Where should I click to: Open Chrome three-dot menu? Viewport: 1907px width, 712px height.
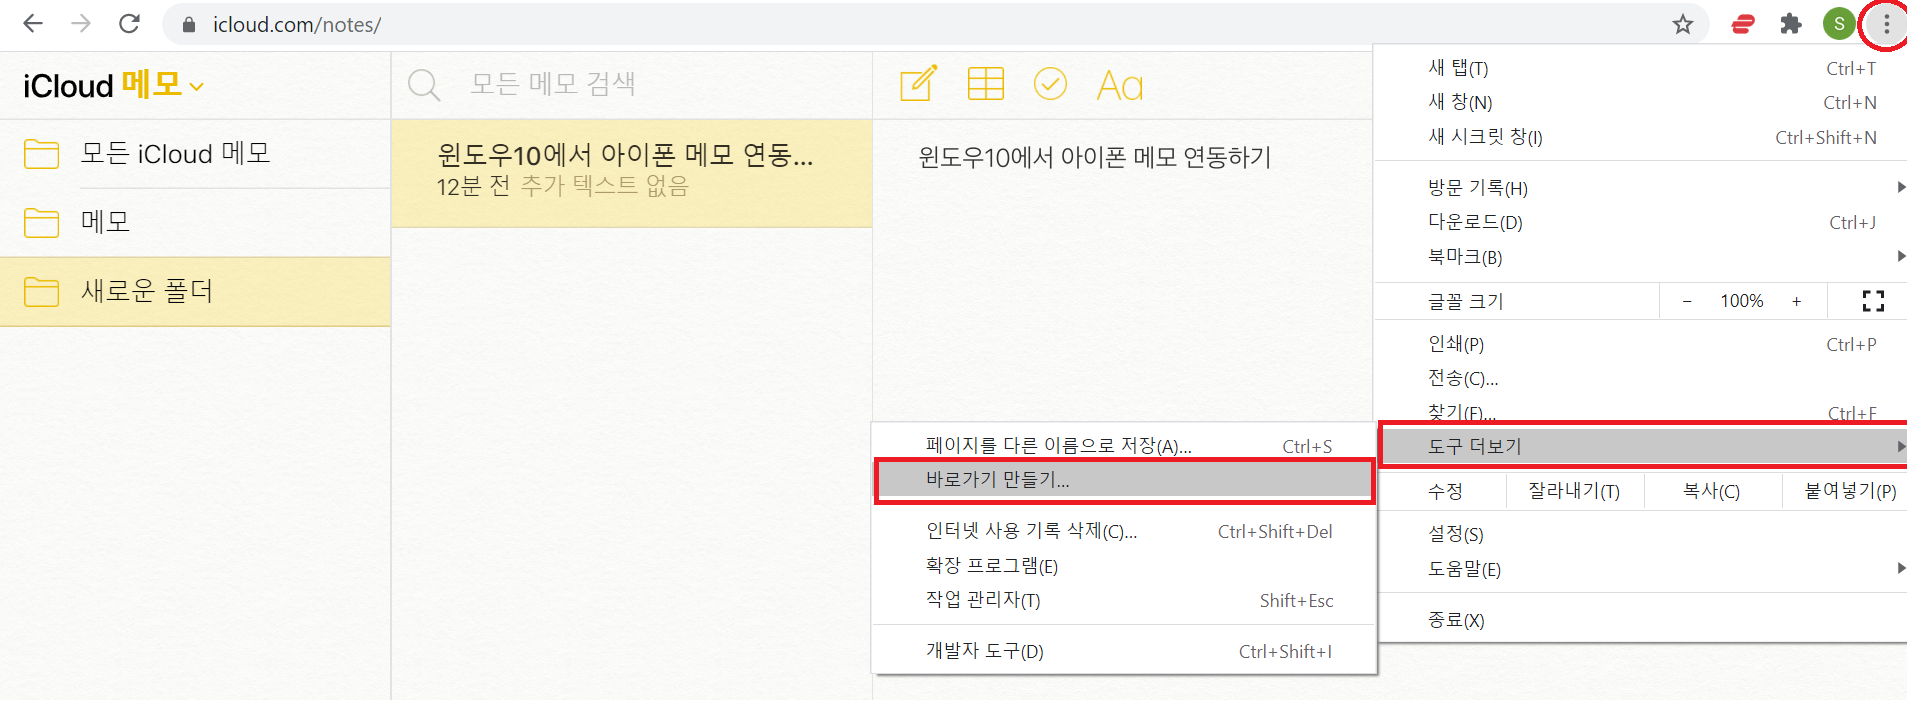pyautogui.click(x=1886, y=24)
